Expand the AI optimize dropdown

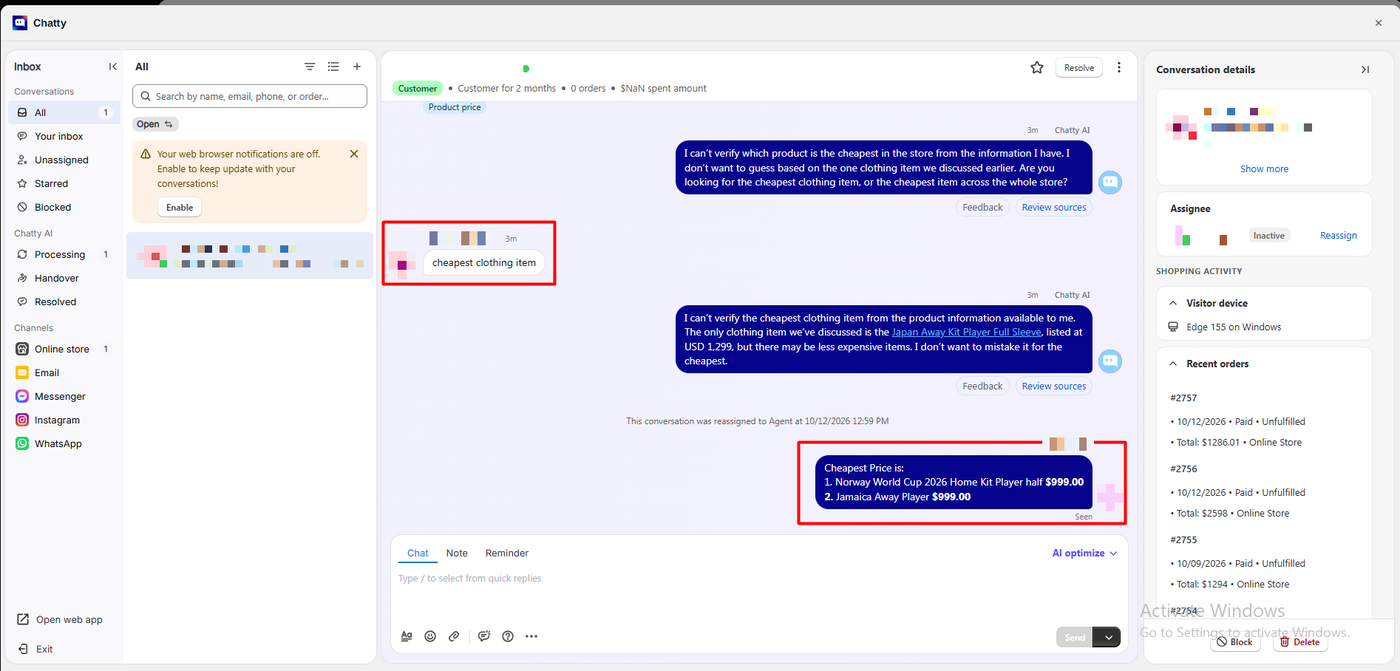point(1084,553)
